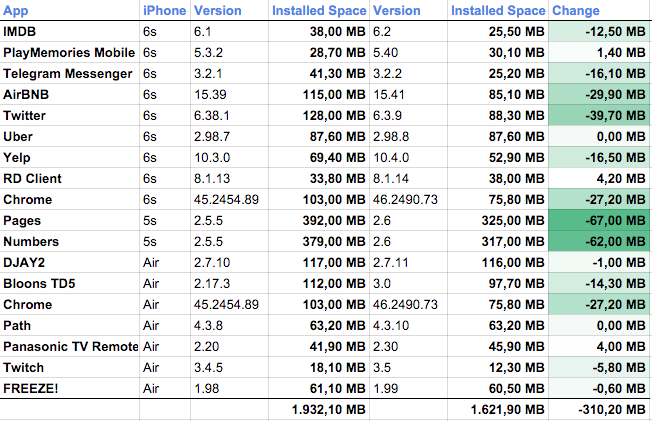
Task: Select the Uber version 2.98.7 cell
Action: coord(230,136)
